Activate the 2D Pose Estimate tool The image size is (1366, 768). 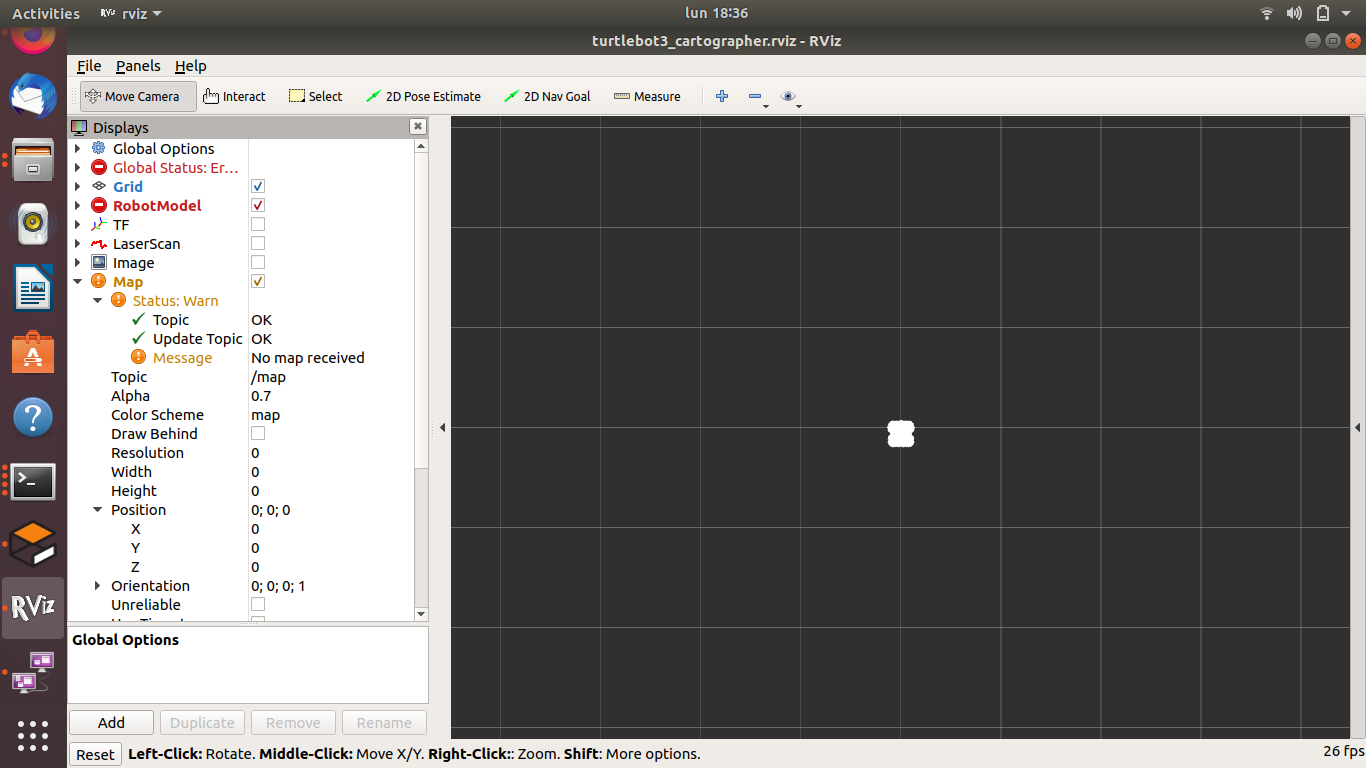pyautogui.click(x=423, y=96)
